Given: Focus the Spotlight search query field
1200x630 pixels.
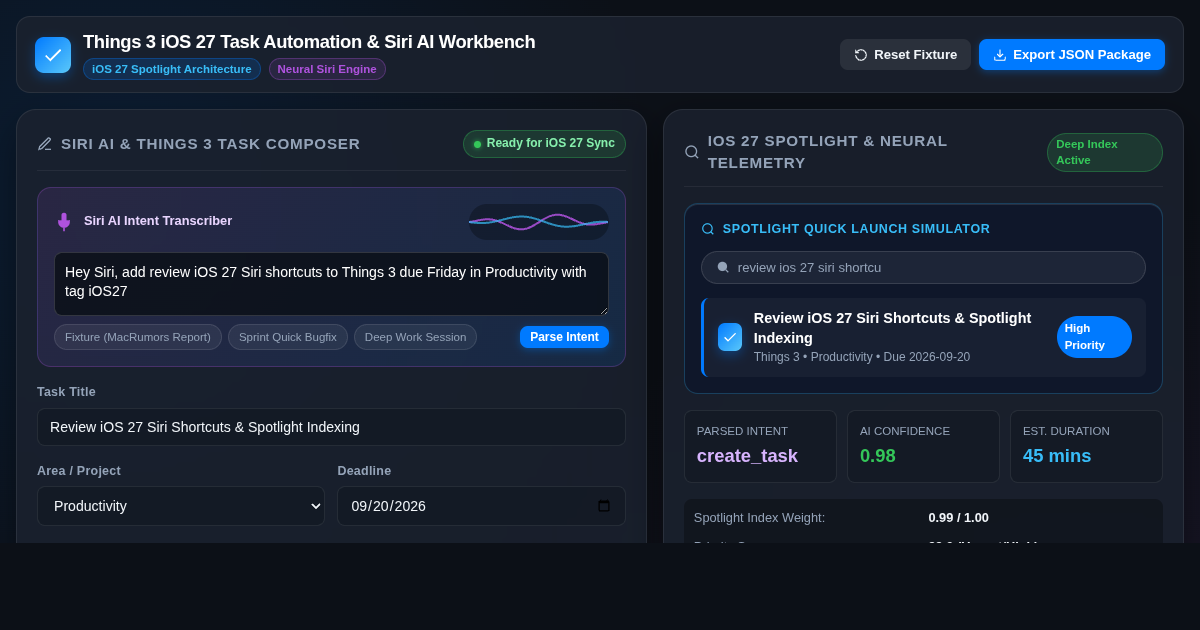Looking at the screenshot, I should tap(923, 268).
